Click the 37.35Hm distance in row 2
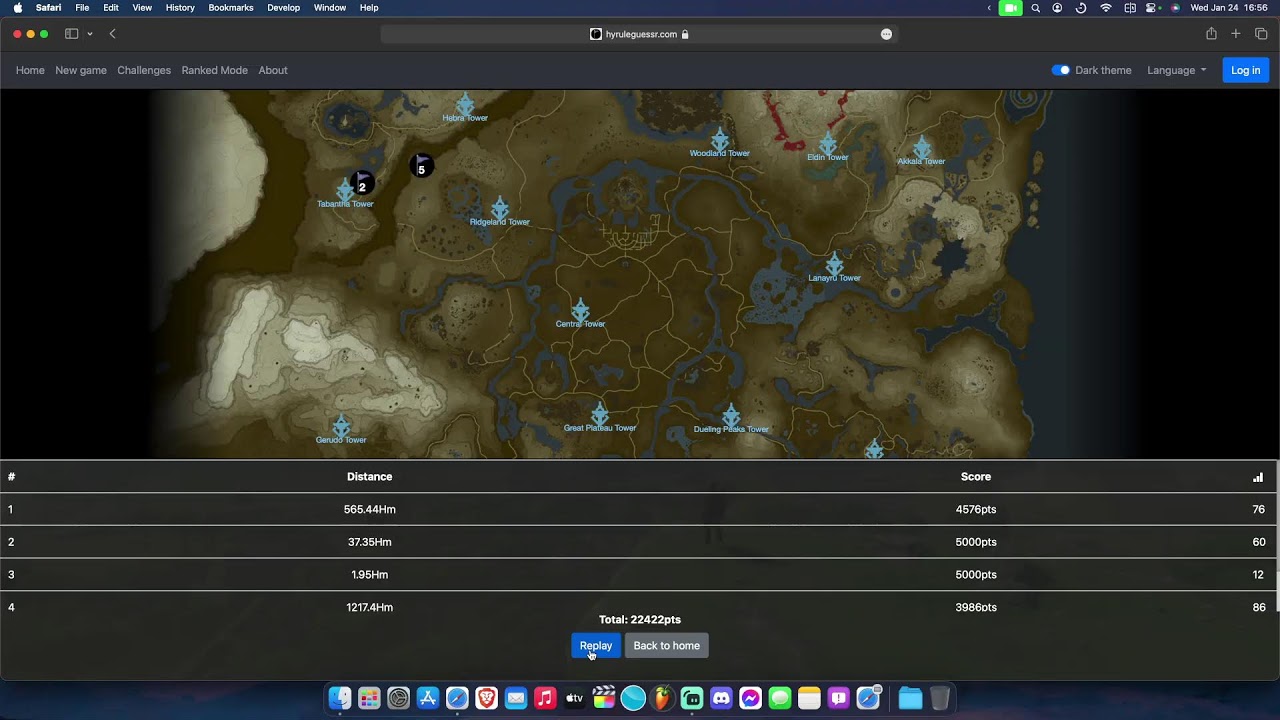Image resolution: width=1280 pixels, height=720 pixels. [370, 542]
